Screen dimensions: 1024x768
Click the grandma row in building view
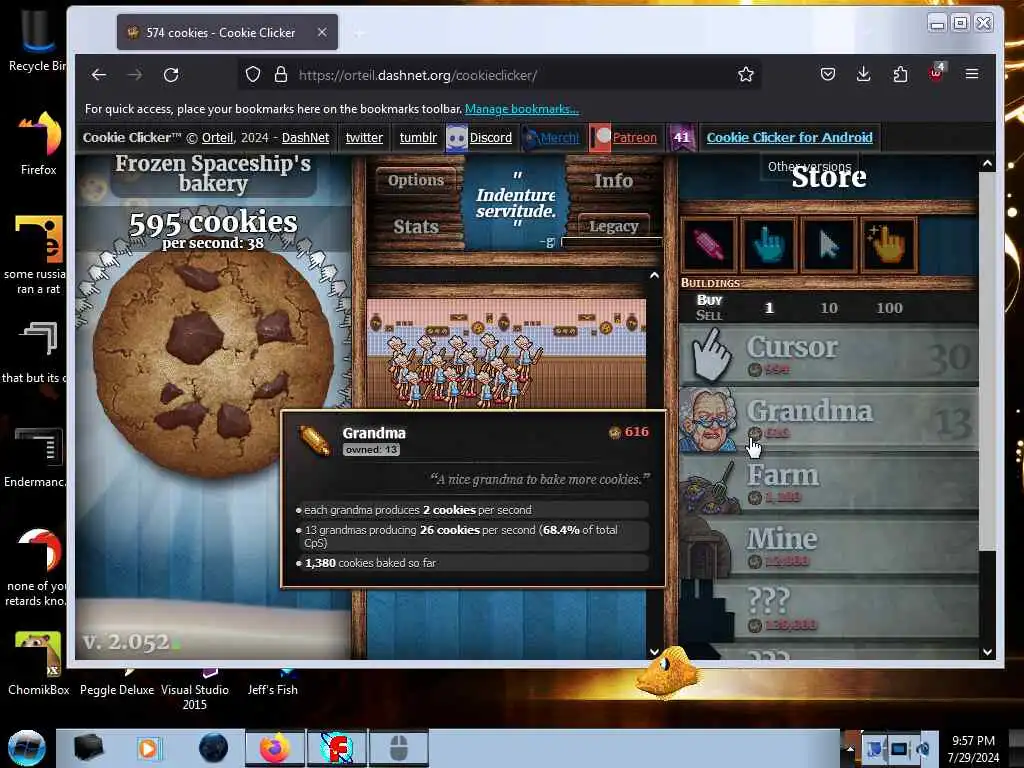507,353
